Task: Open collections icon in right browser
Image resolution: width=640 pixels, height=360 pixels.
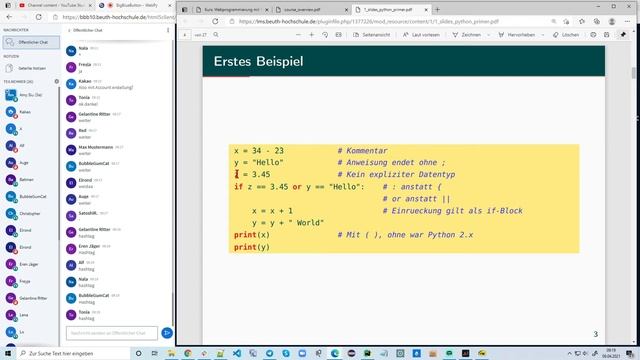Action: coord(597,21)
